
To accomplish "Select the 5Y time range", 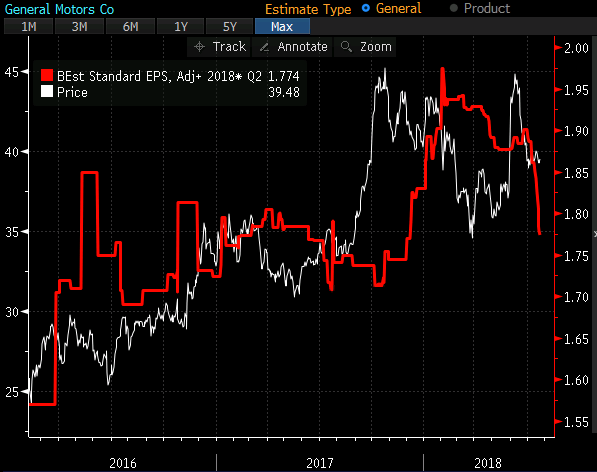I will [230, 27].
